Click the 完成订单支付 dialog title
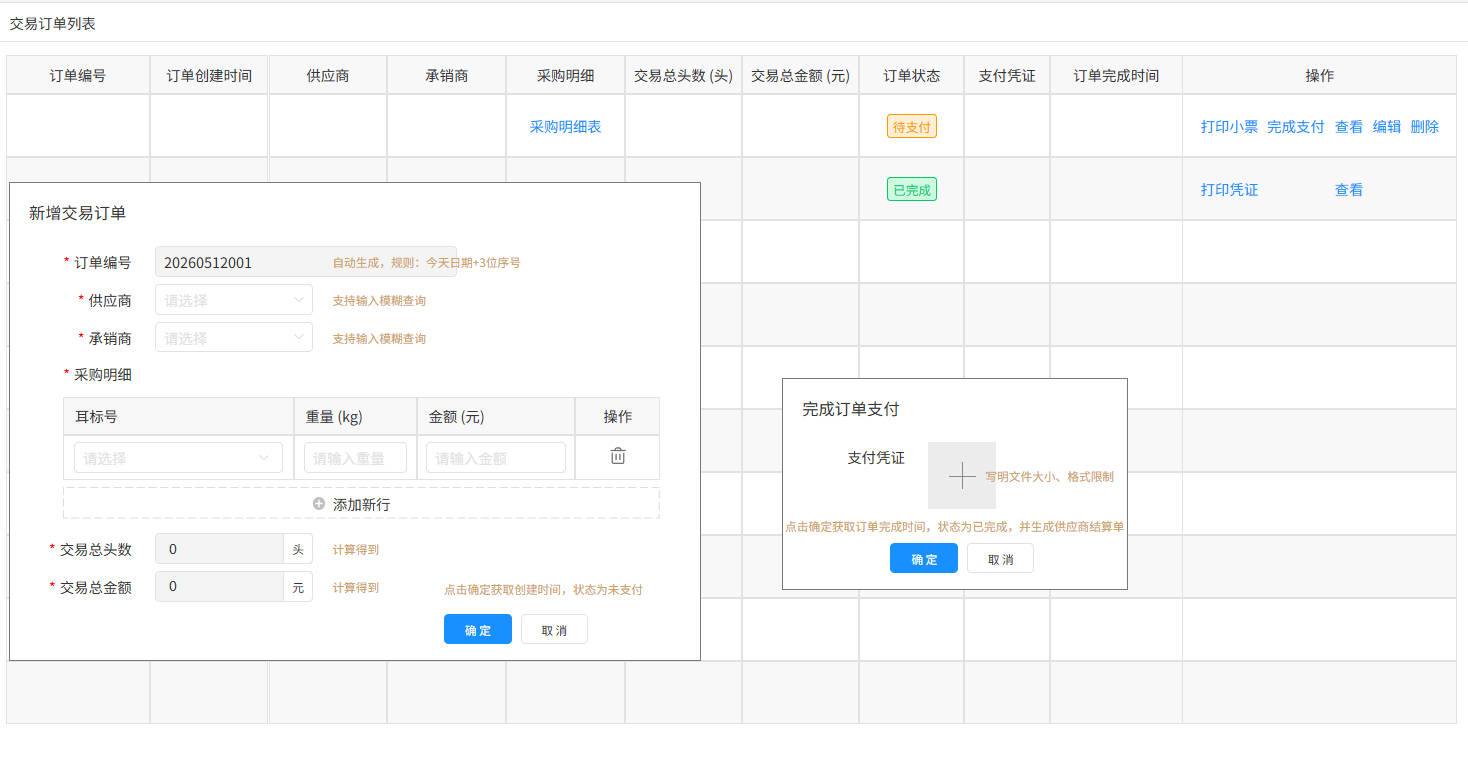This screenshot has height=784, width=1468. point(851,409)
